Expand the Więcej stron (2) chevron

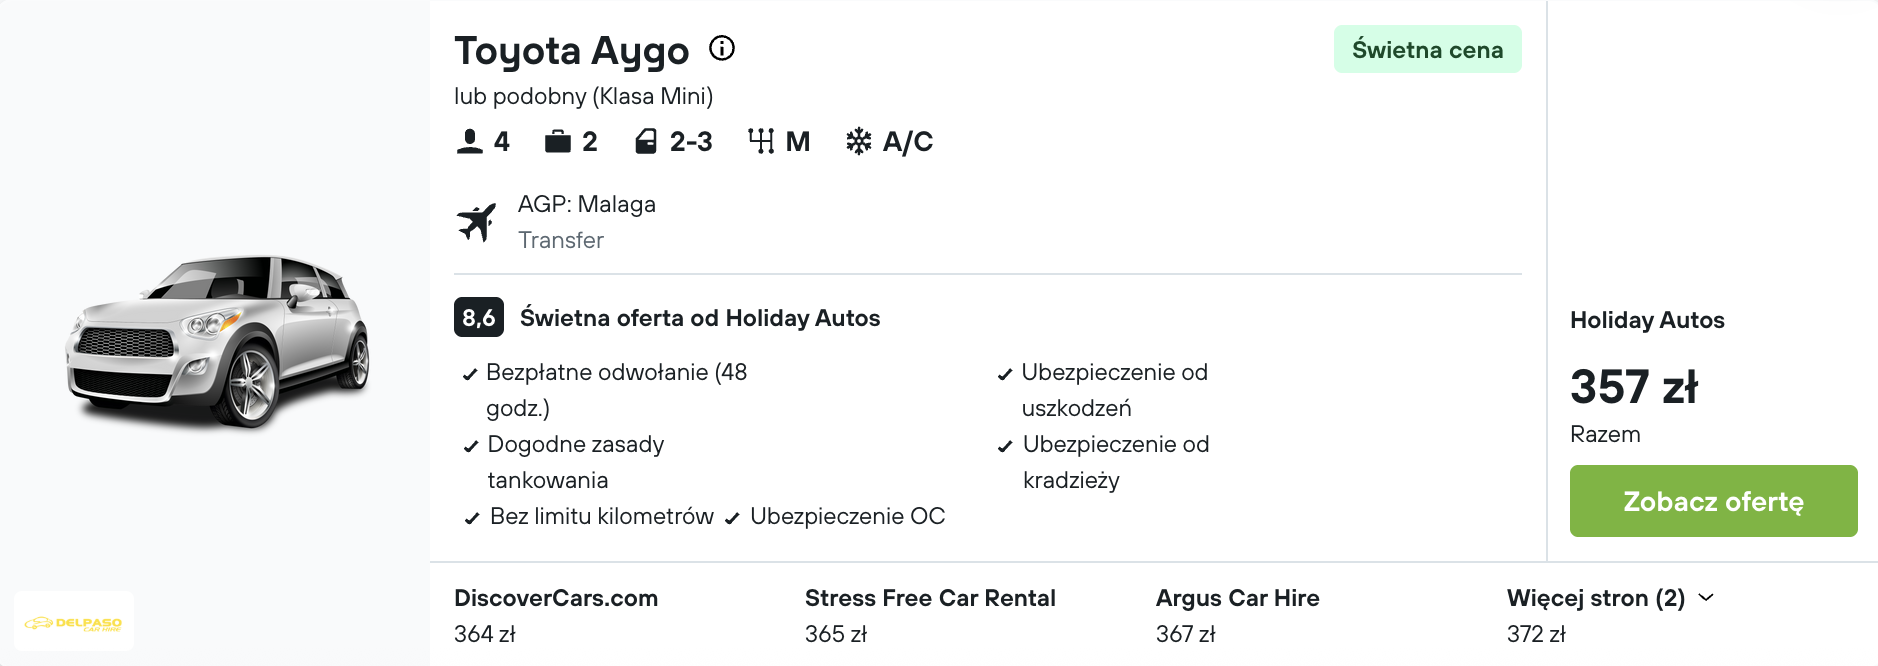click(x=1706, y=597)
